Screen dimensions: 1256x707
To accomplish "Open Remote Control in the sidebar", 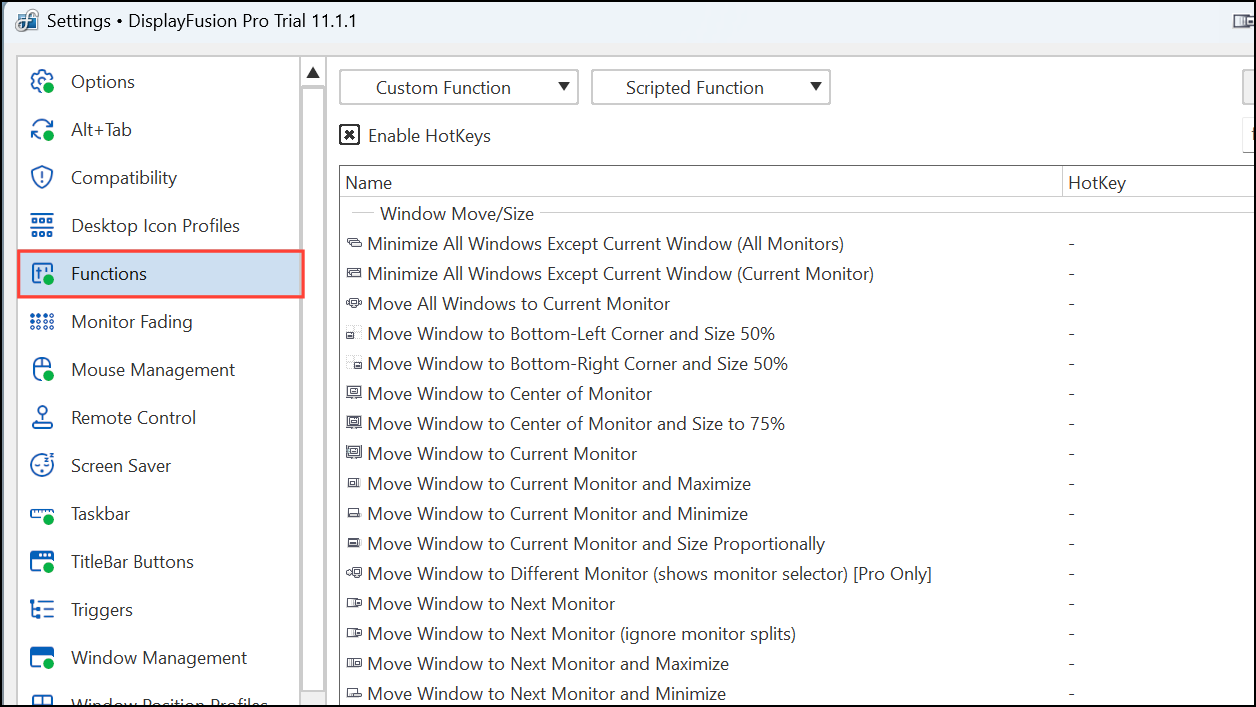I will click(134, 418).
